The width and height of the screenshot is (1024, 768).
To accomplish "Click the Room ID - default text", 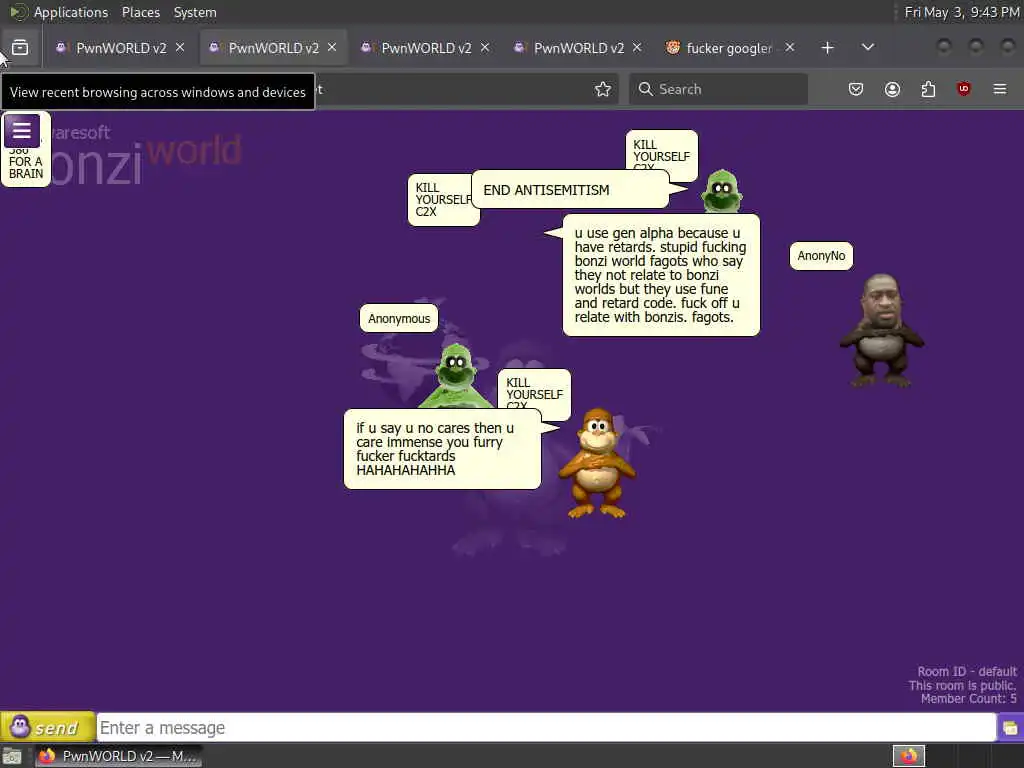I will coord(967,671).
